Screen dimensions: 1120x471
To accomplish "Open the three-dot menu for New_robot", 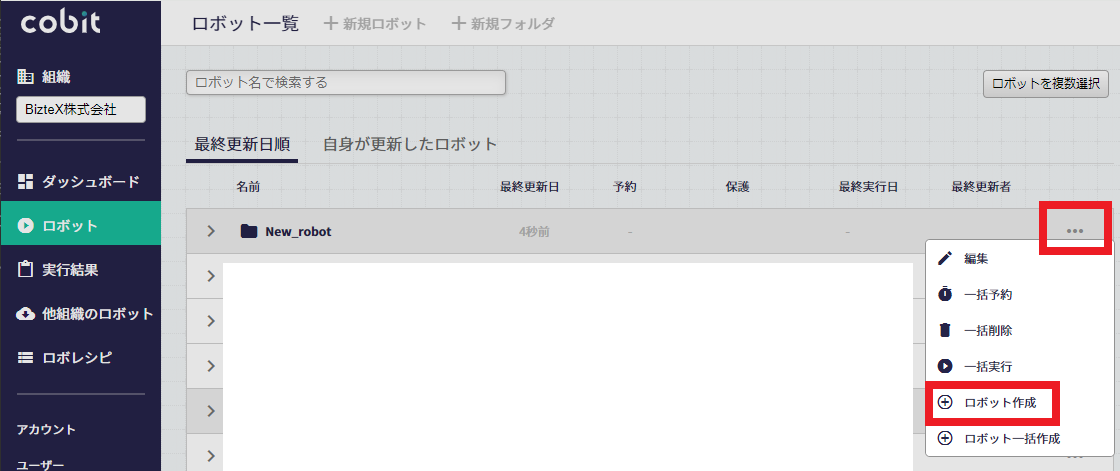I will pos(1074,231).
